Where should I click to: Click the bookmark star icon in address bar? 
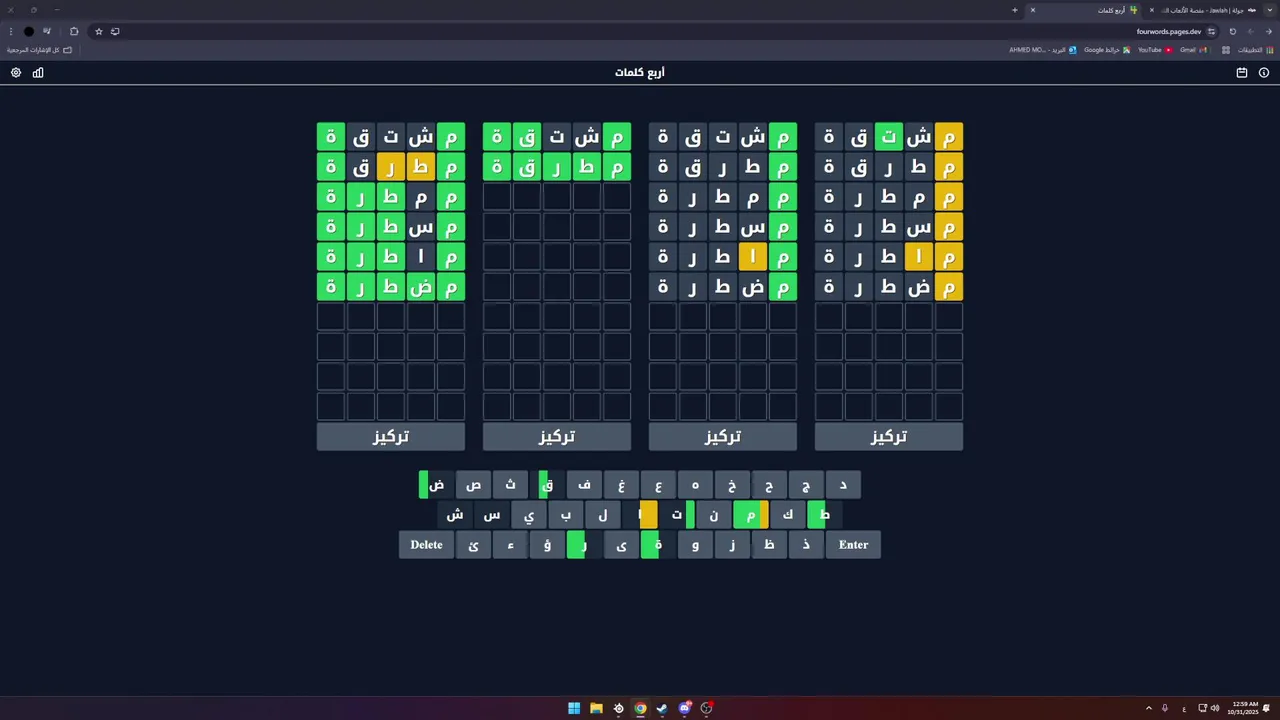99,31
